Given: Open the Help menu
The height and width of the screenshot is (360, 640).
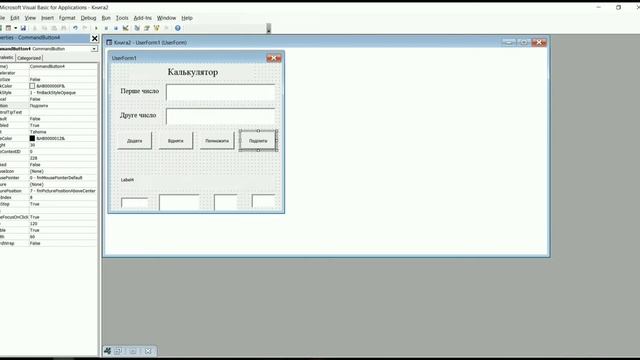Looking at the screenshot, I should [x=187, y=18].
